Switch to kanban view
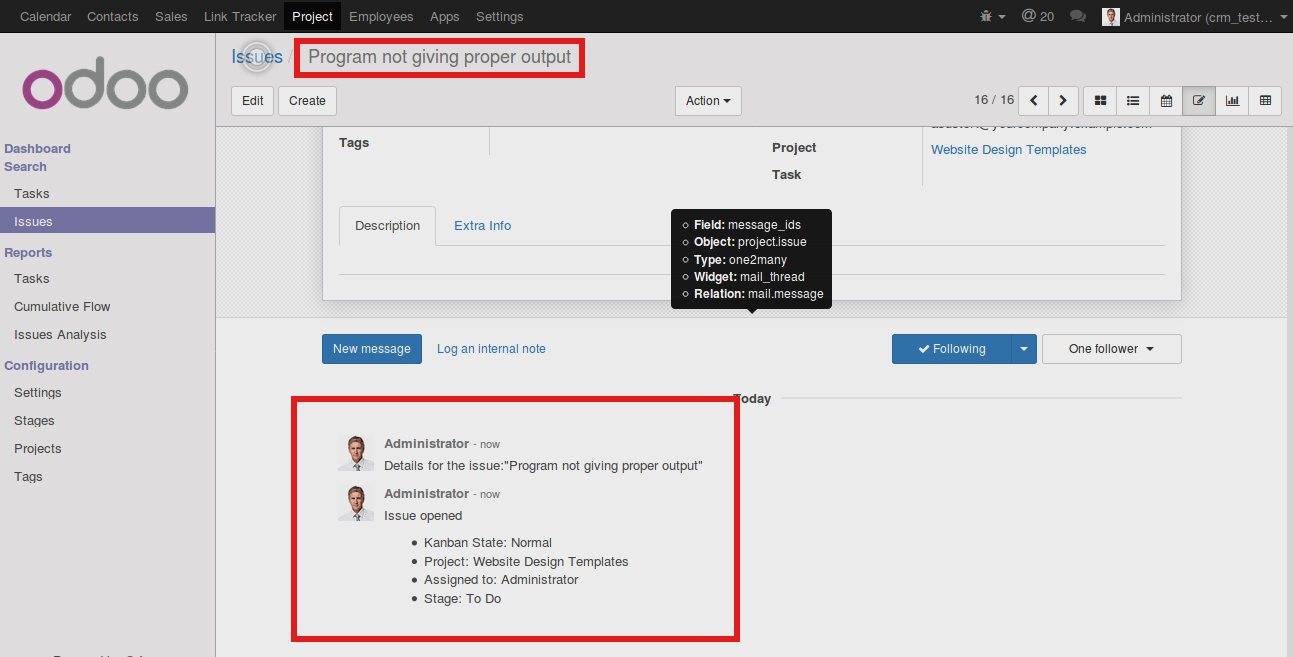This screenshot has width=1293, height=657. [1100, 100]
